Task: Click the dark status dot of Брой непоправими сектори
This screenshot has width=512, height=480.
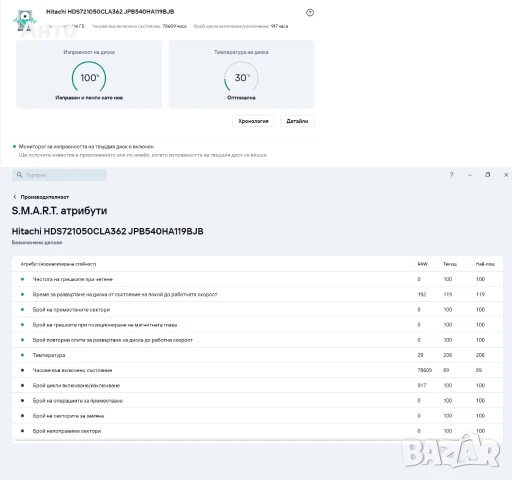Action: click(22, 431)
